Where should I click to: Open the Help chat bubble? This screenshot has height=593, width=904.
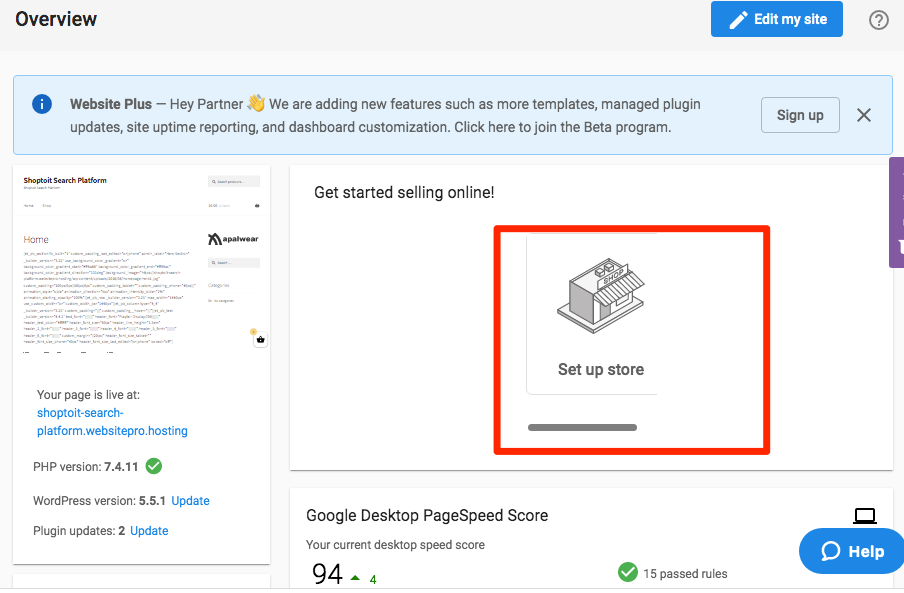pyautogui.click(x=852, y=552)
